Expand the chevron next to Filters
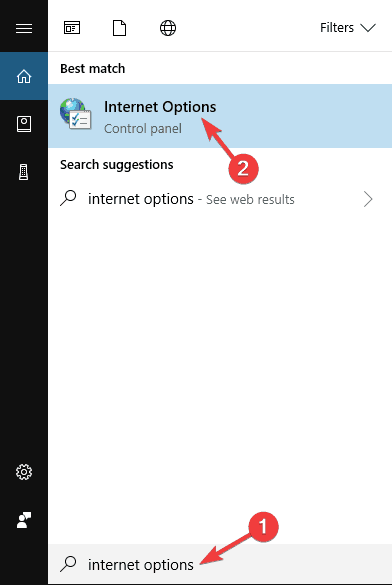This screenshot has width=392, height=585. (x=368, y=28)
